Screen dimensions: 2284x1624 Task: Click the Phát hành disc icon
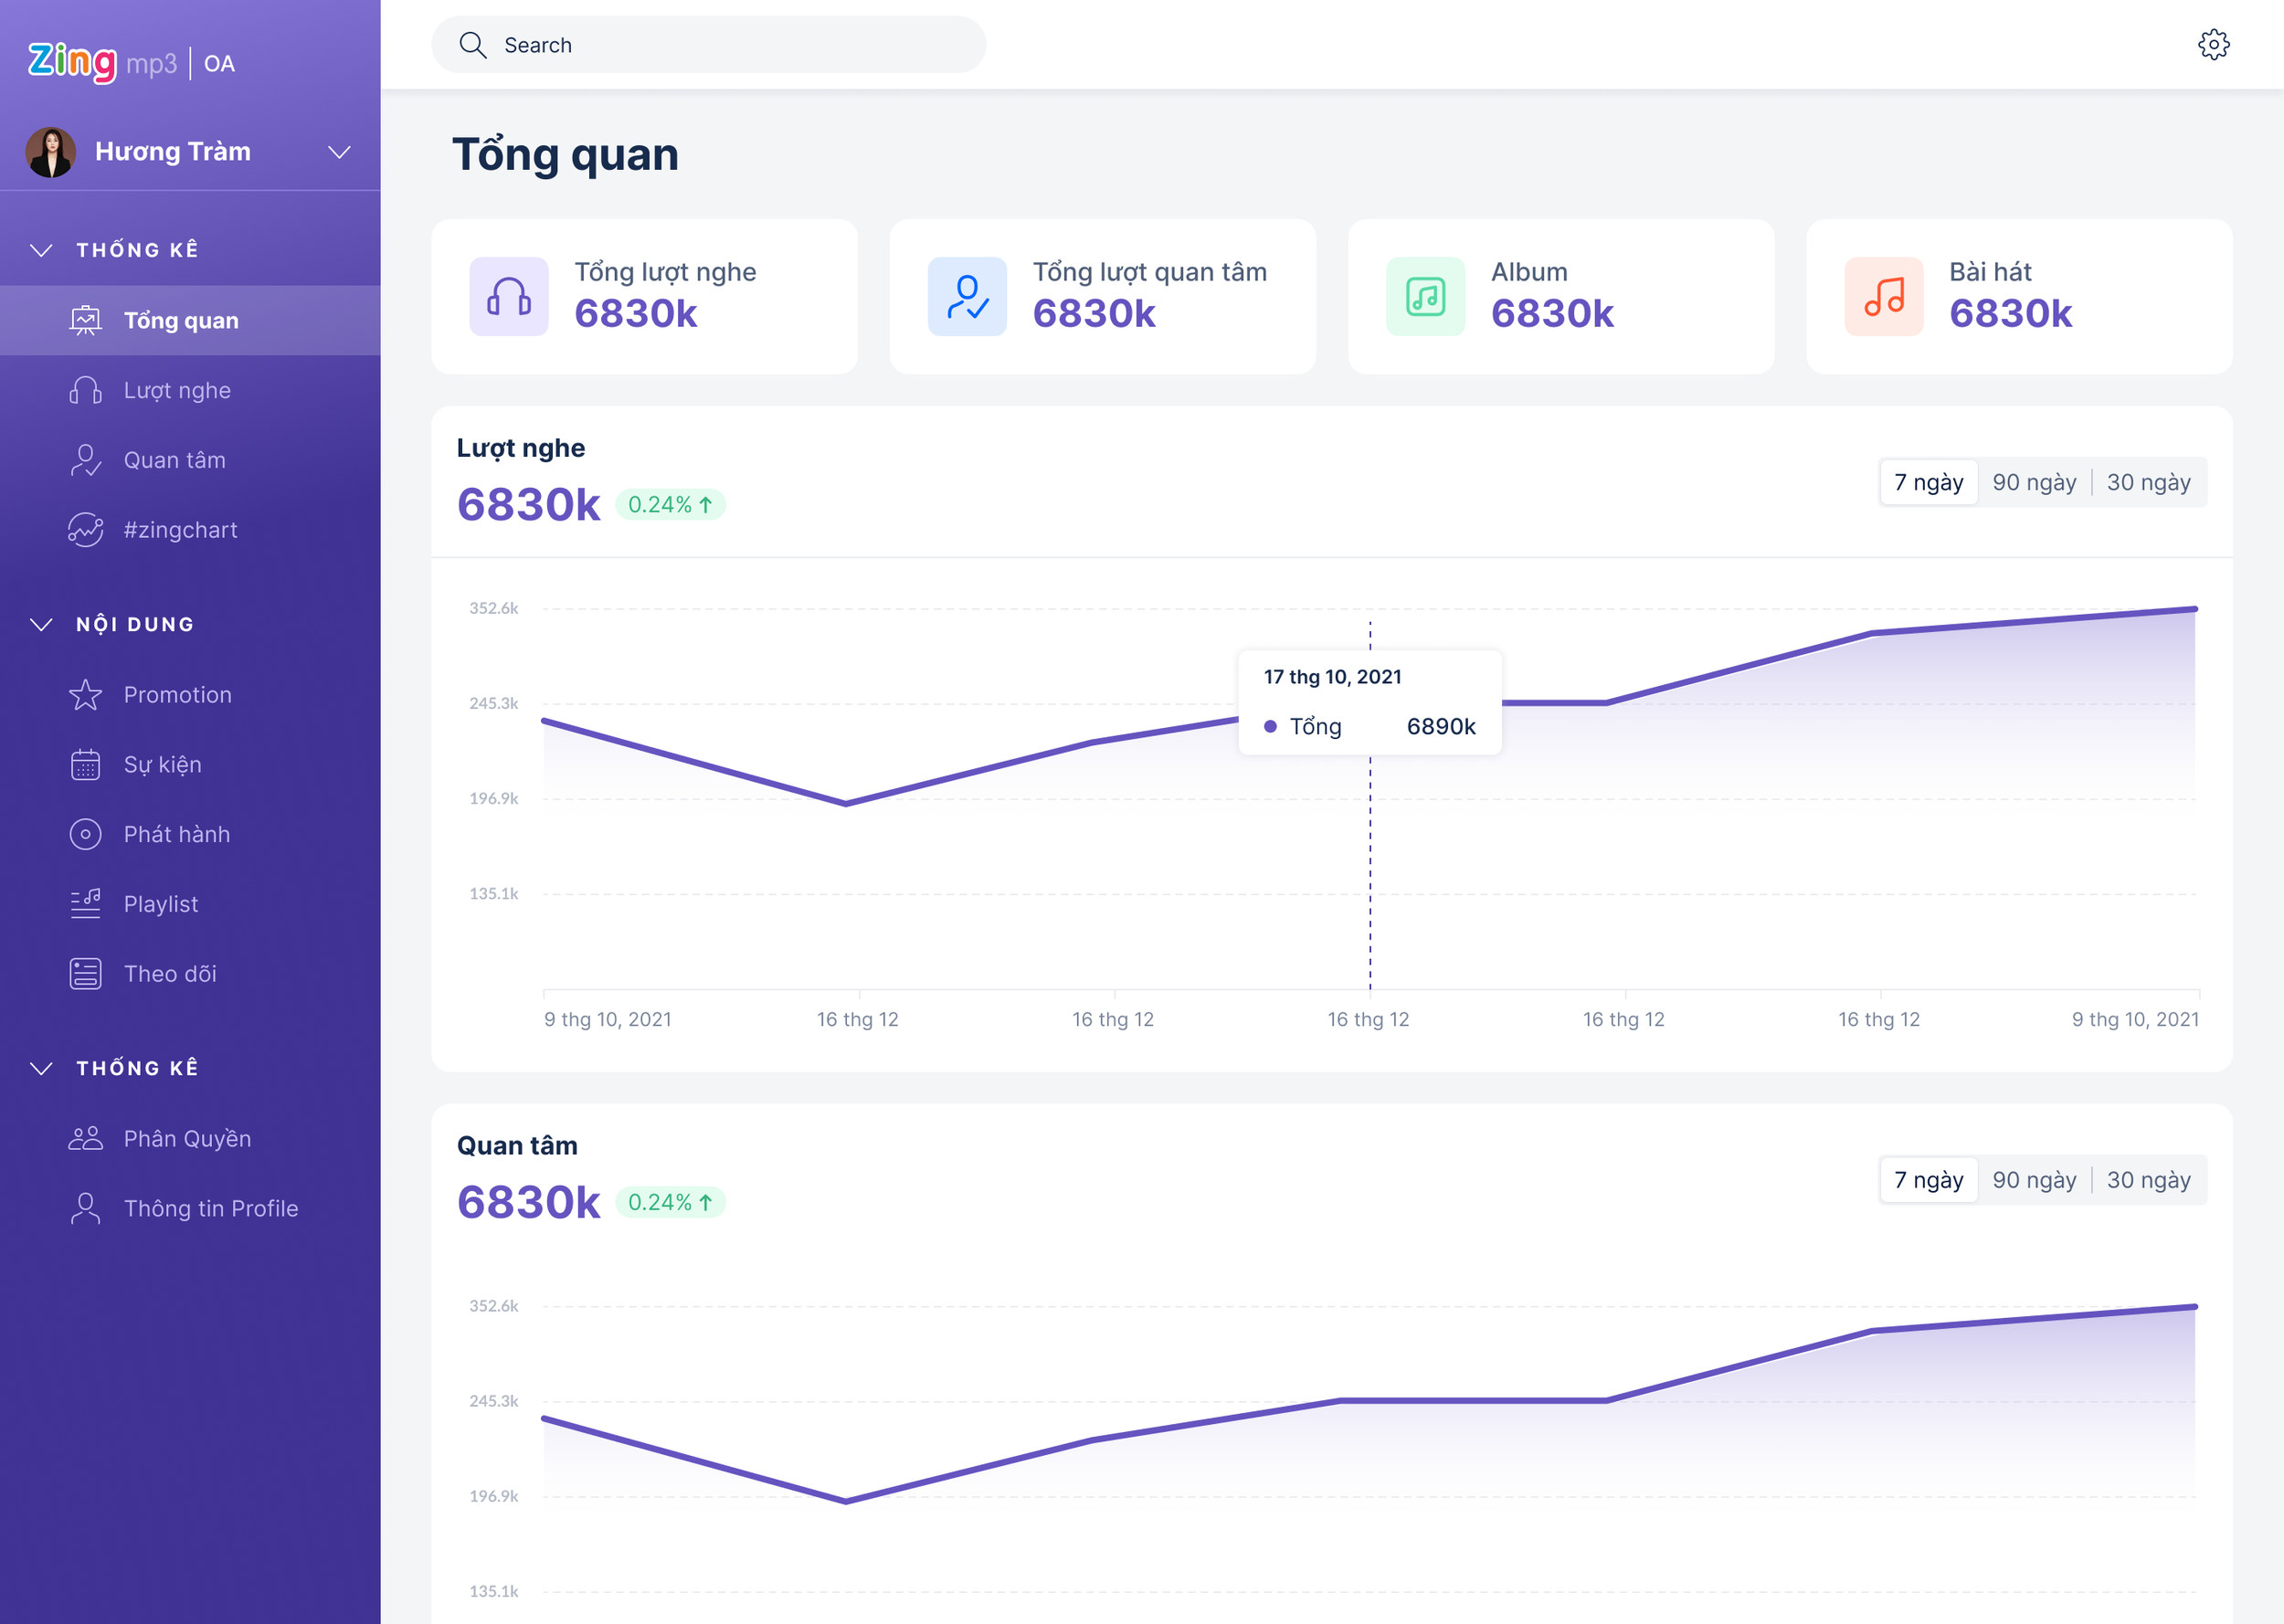(x=86, y=834)
